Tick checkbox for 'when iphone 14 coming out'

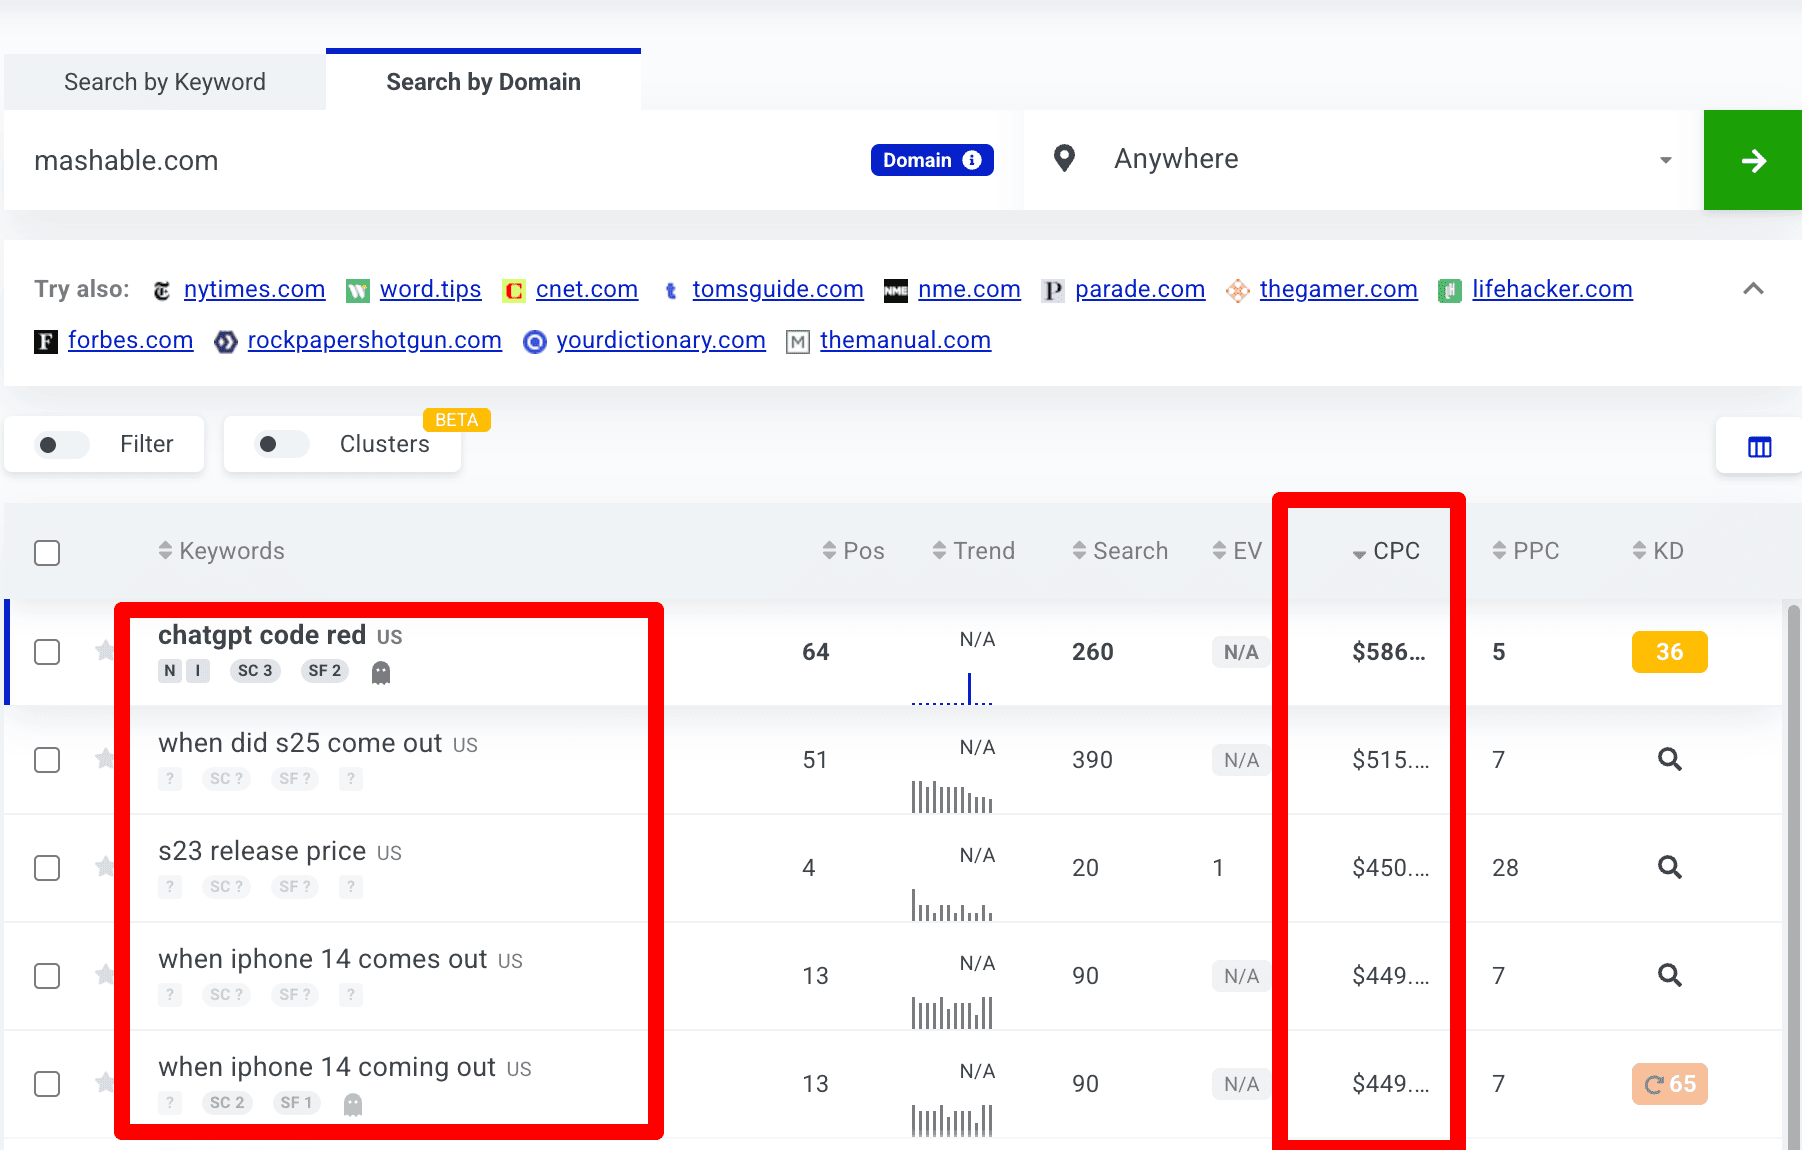click(47, 1084)
